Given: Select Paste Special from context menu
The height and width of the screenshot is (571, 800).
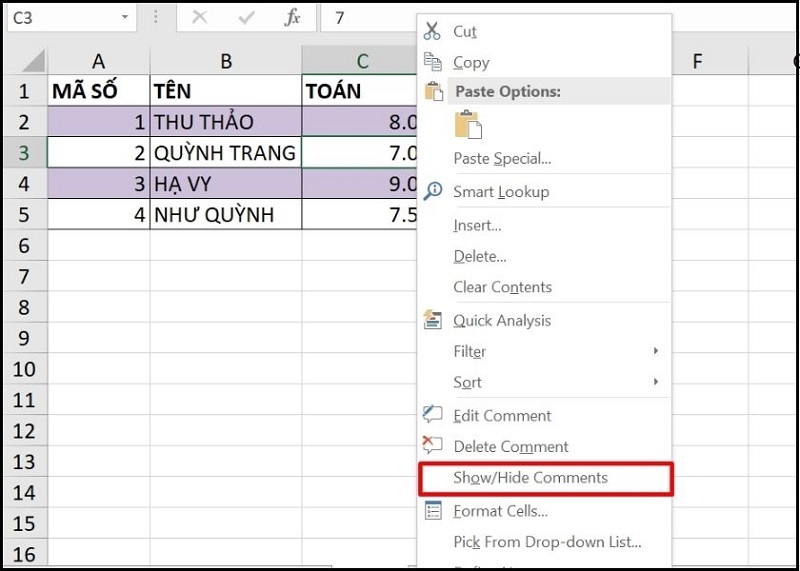Looking at the screenshot, I should tap(502, 158).
